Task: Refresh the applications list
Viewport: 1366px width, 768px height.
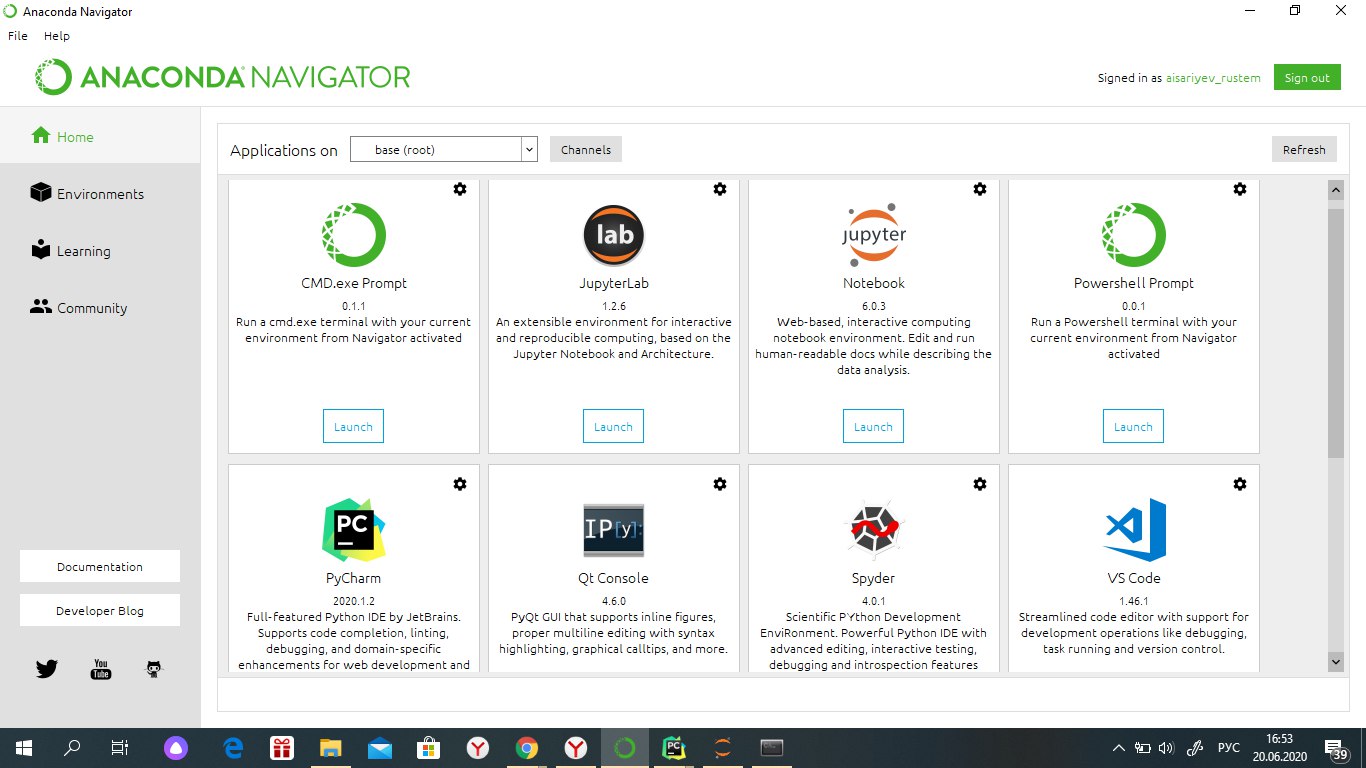Action: pos(1304,150)
